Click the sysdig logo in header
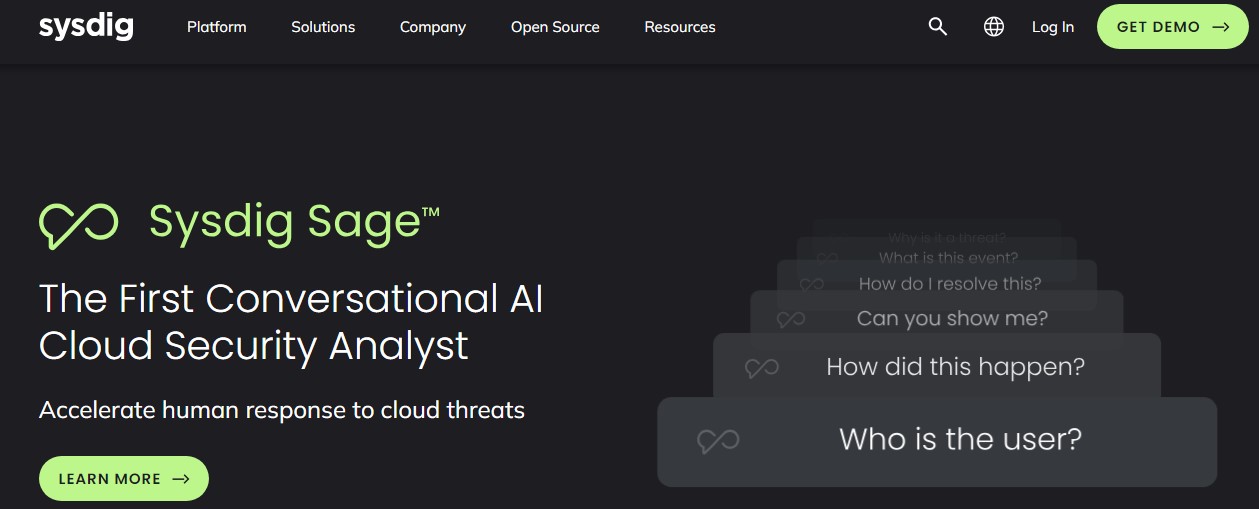The image size is (1259, 509). (86, 27)
